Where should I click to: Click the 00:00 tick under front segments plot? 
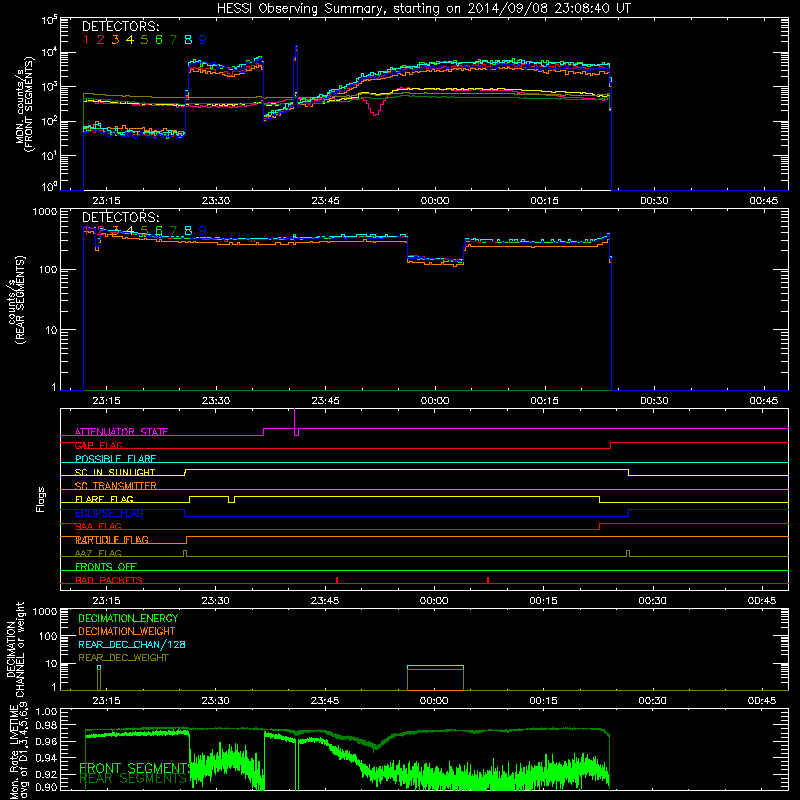[435, 201]
